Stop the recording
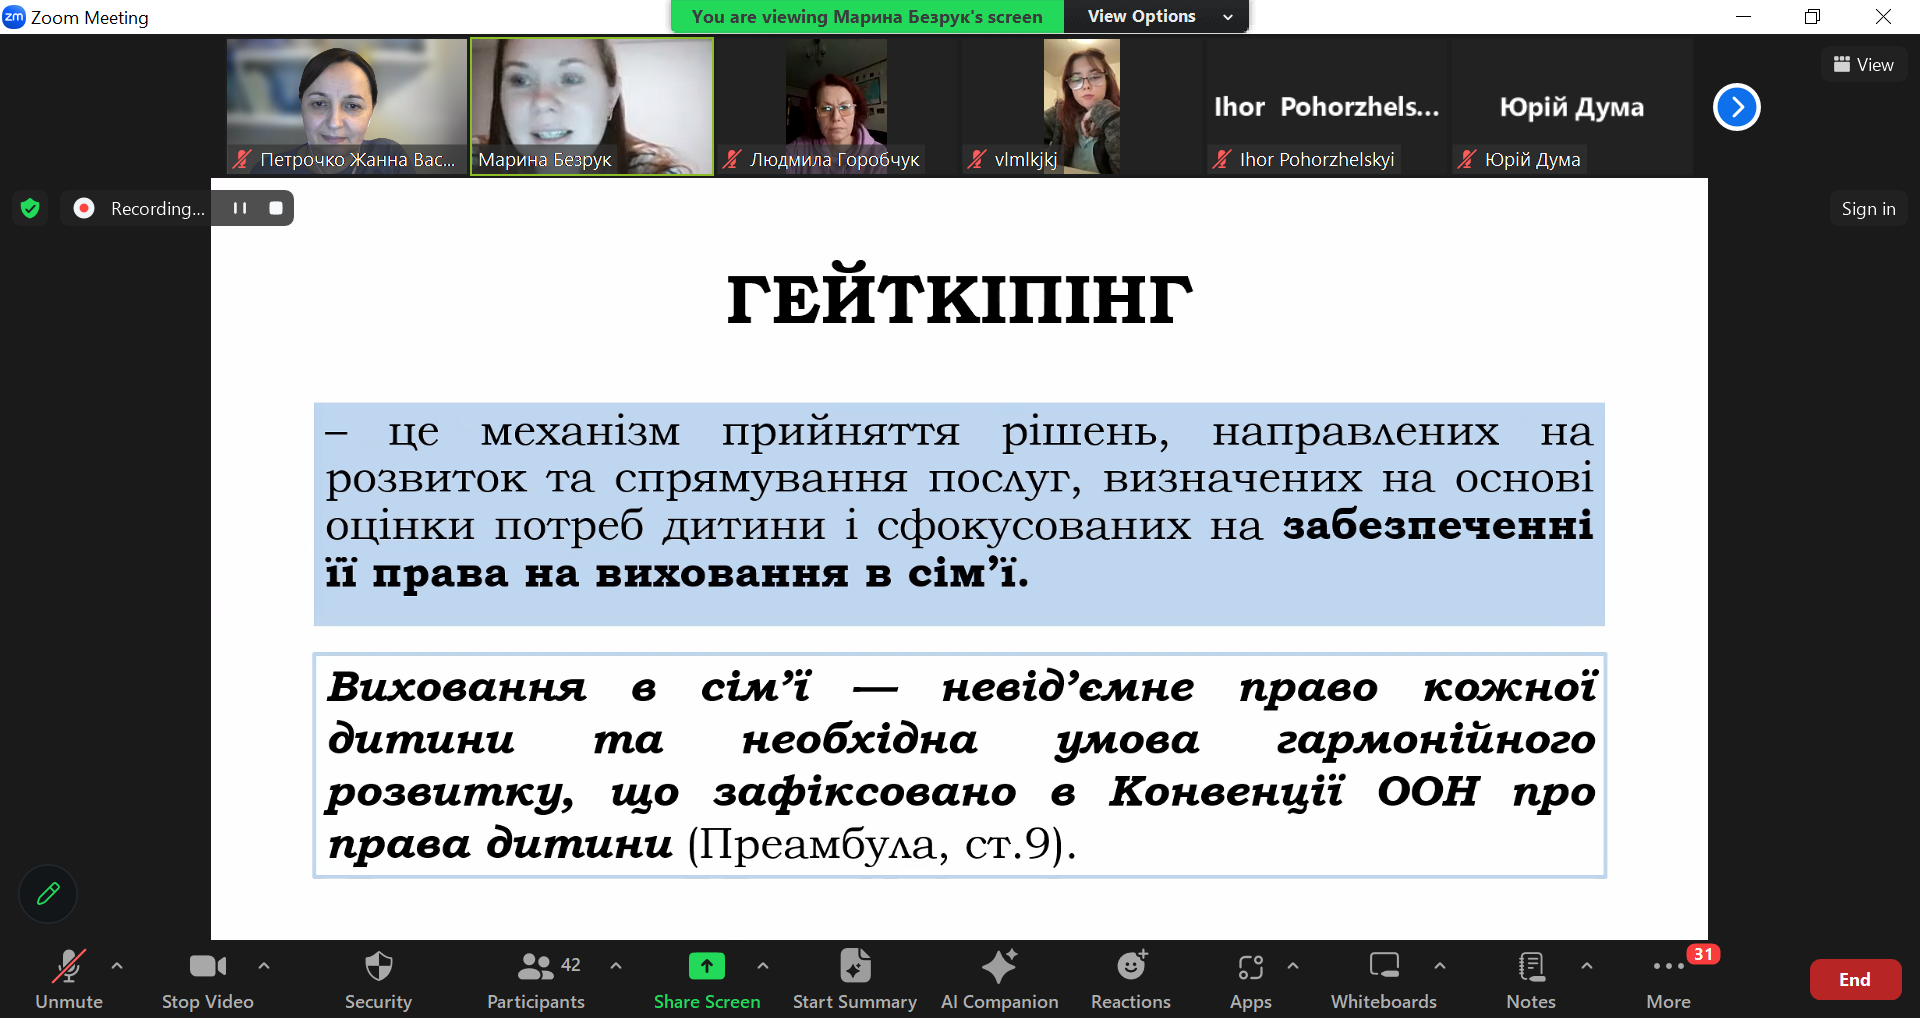The height and width of the screenshot is (1018, 1920). (276, 208)
